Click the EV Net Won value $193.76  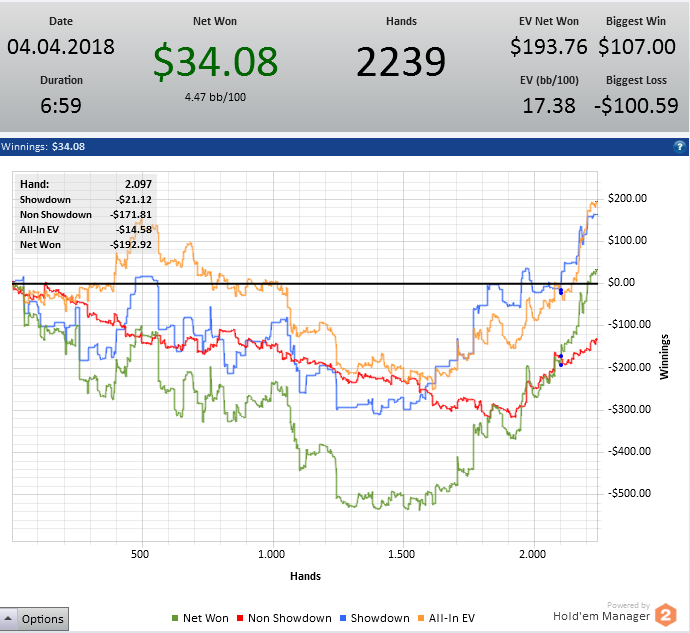click(549, 47)
